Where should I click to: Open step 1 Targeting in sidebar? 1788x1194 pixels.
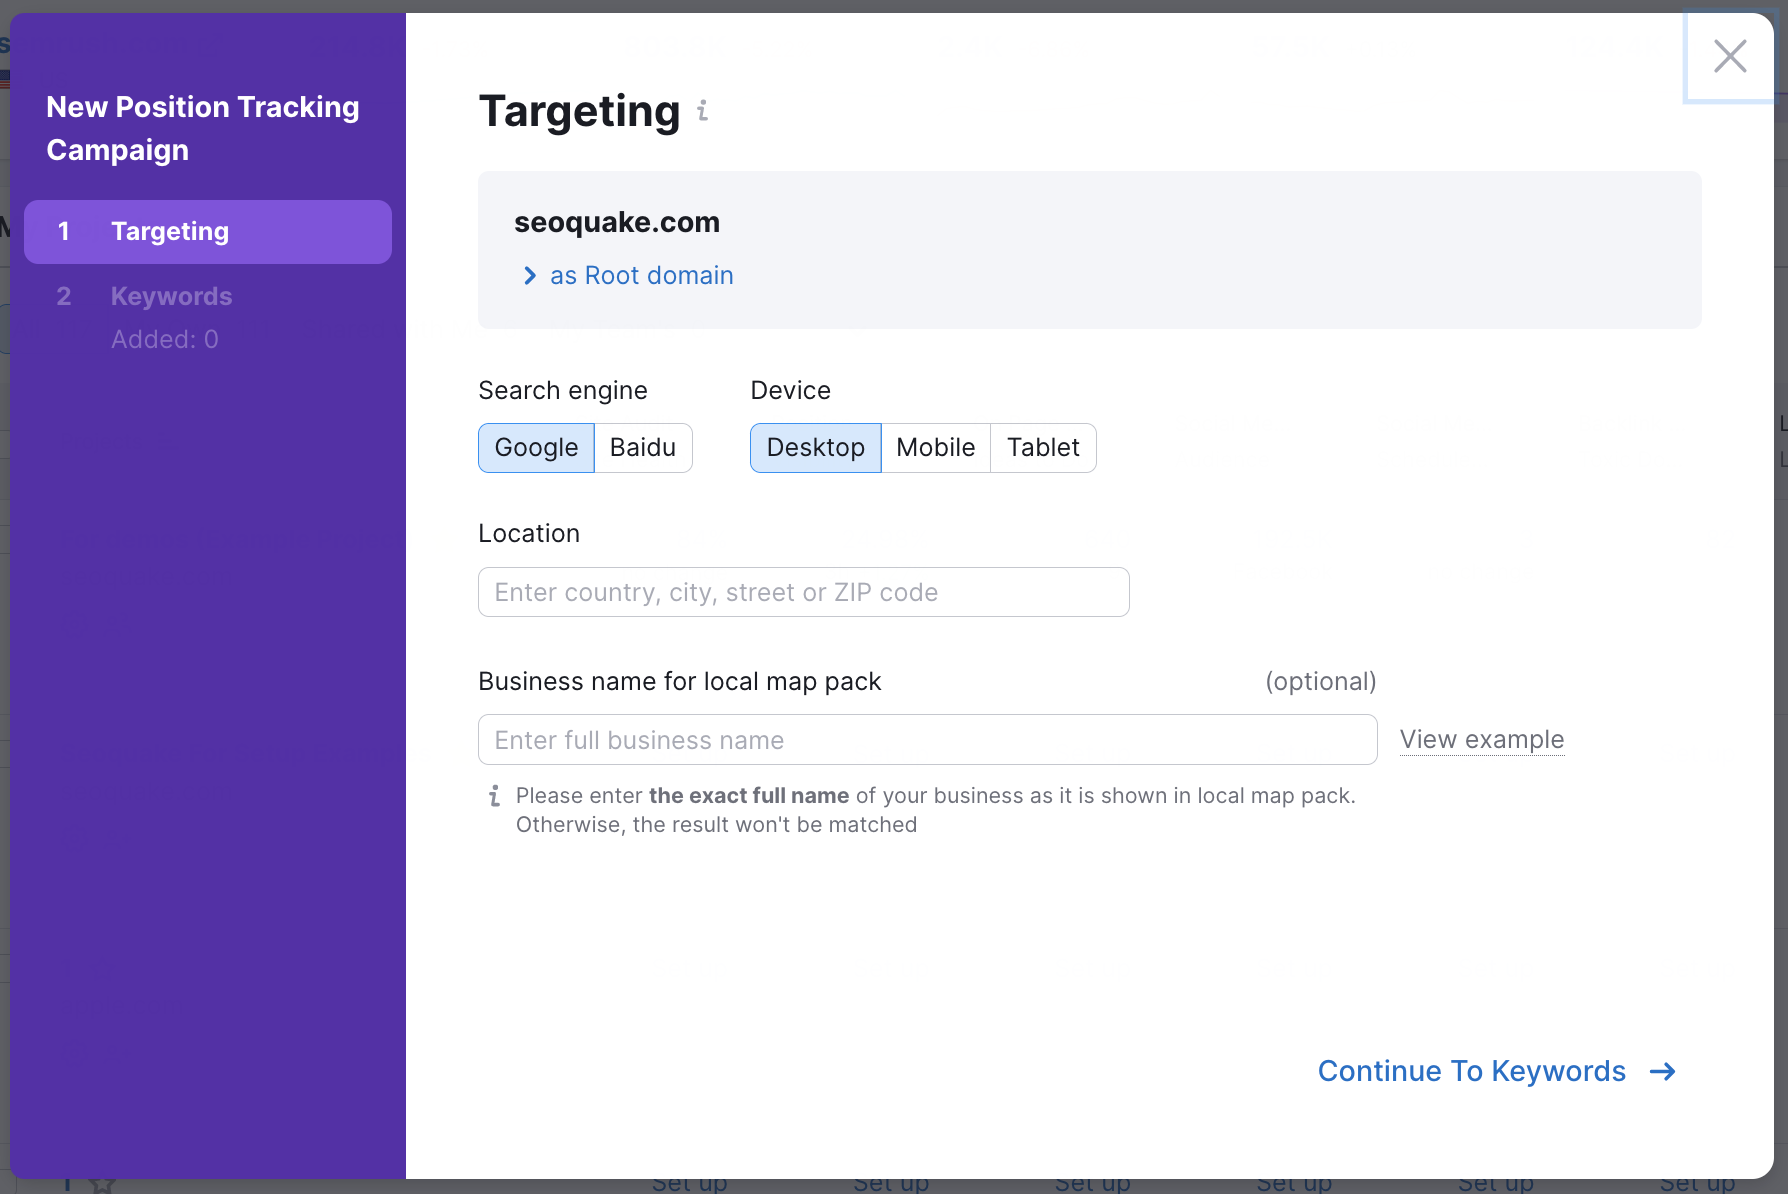point(208,232)
